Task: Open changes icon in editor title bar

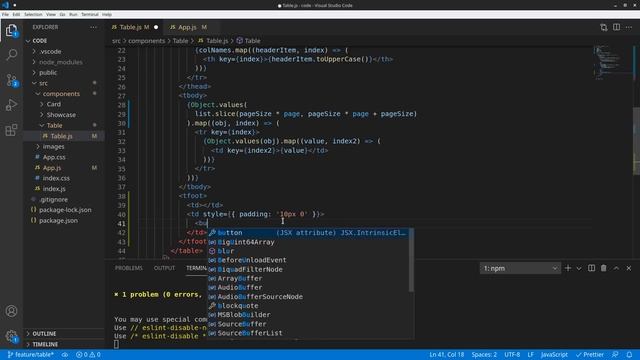Action: 604,27
